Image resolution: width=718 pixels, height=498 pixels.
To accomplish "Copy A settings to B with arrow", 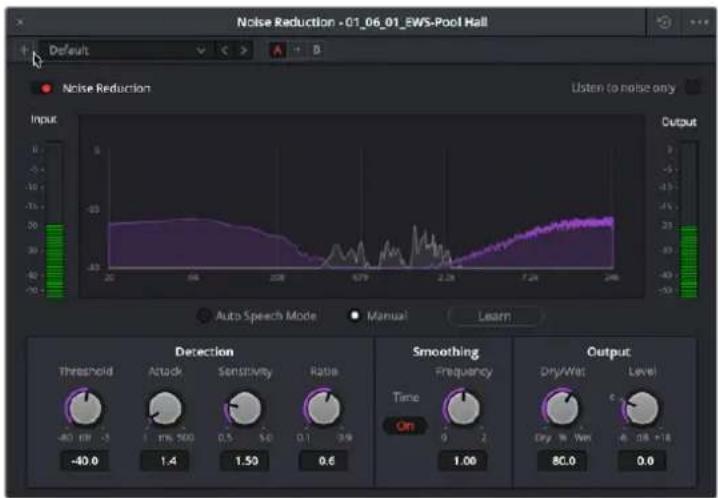I will coord(298,50).
